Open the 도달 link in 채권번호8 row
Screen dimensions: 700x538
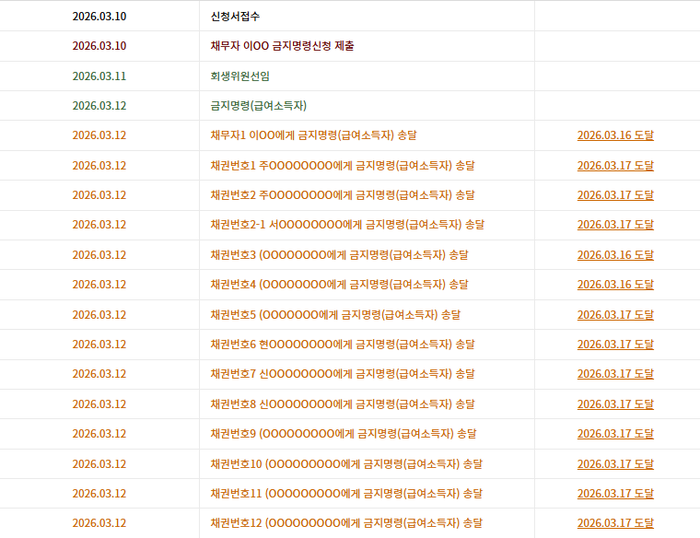tap(615, 404)
